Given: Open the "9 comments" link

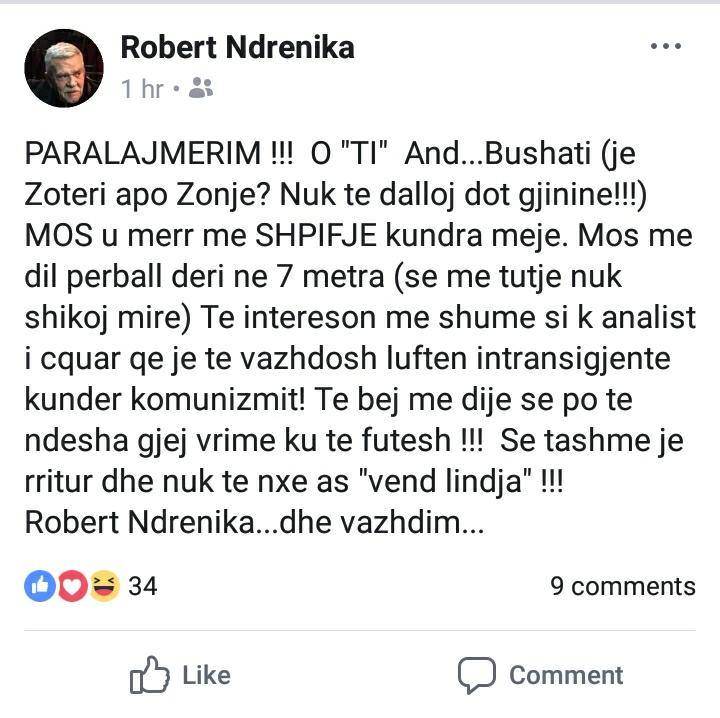Looking at the screenshot, I should pos(622,586).
